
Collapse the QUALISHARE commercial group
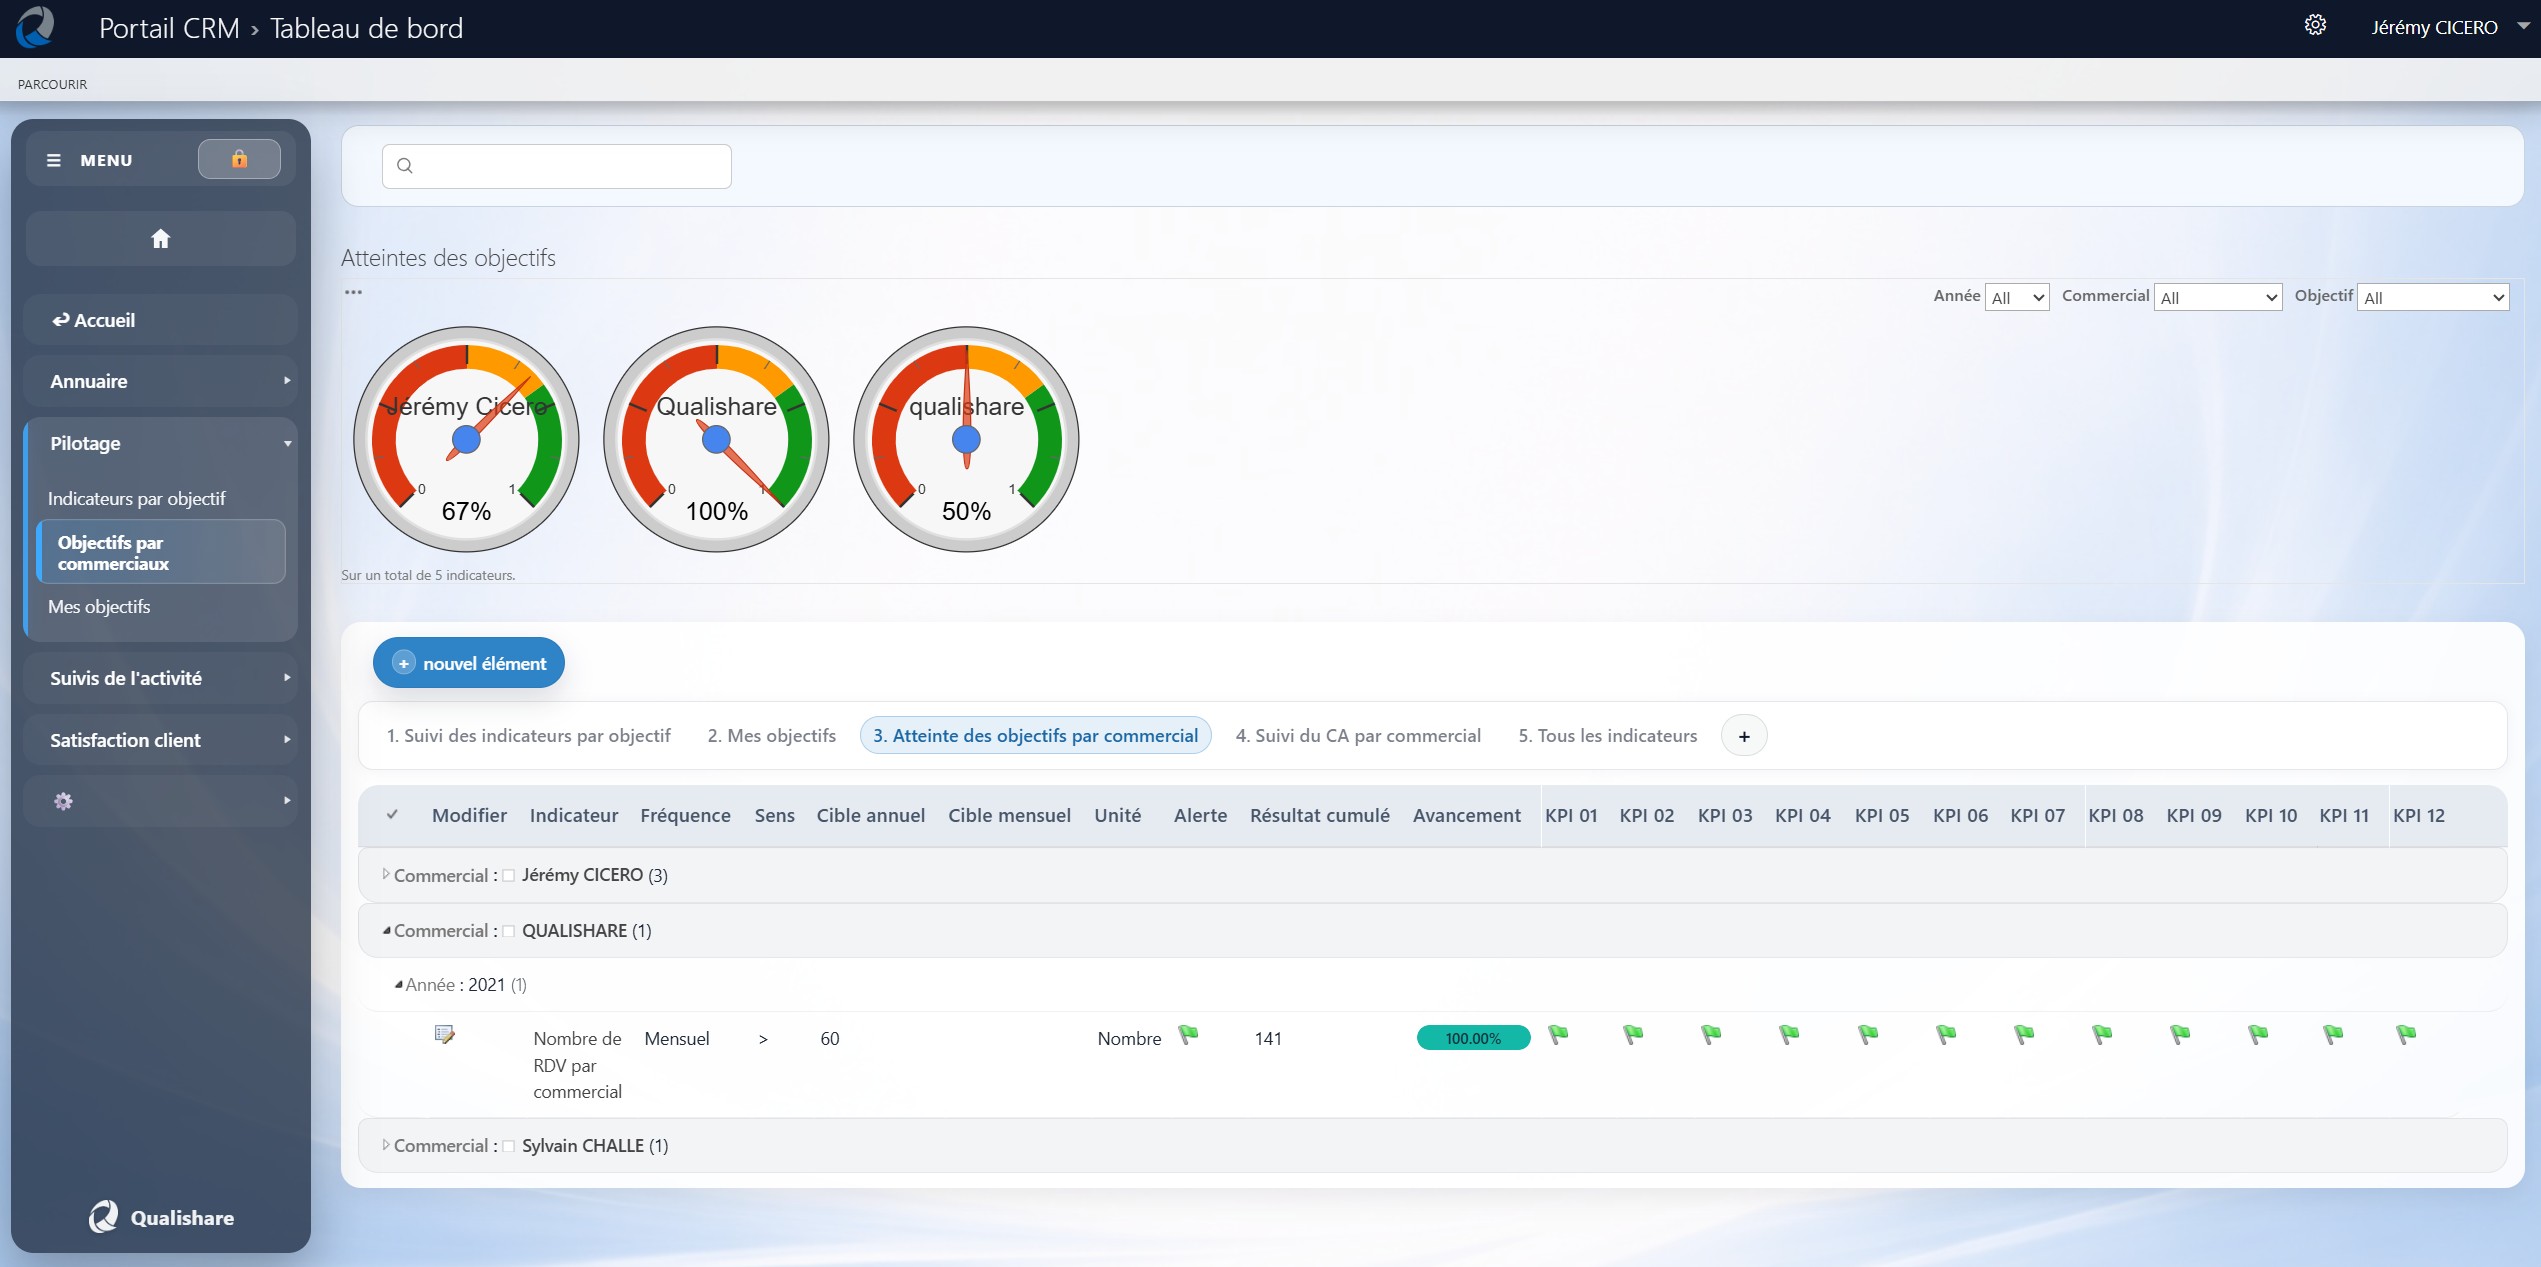coord(386,930)
